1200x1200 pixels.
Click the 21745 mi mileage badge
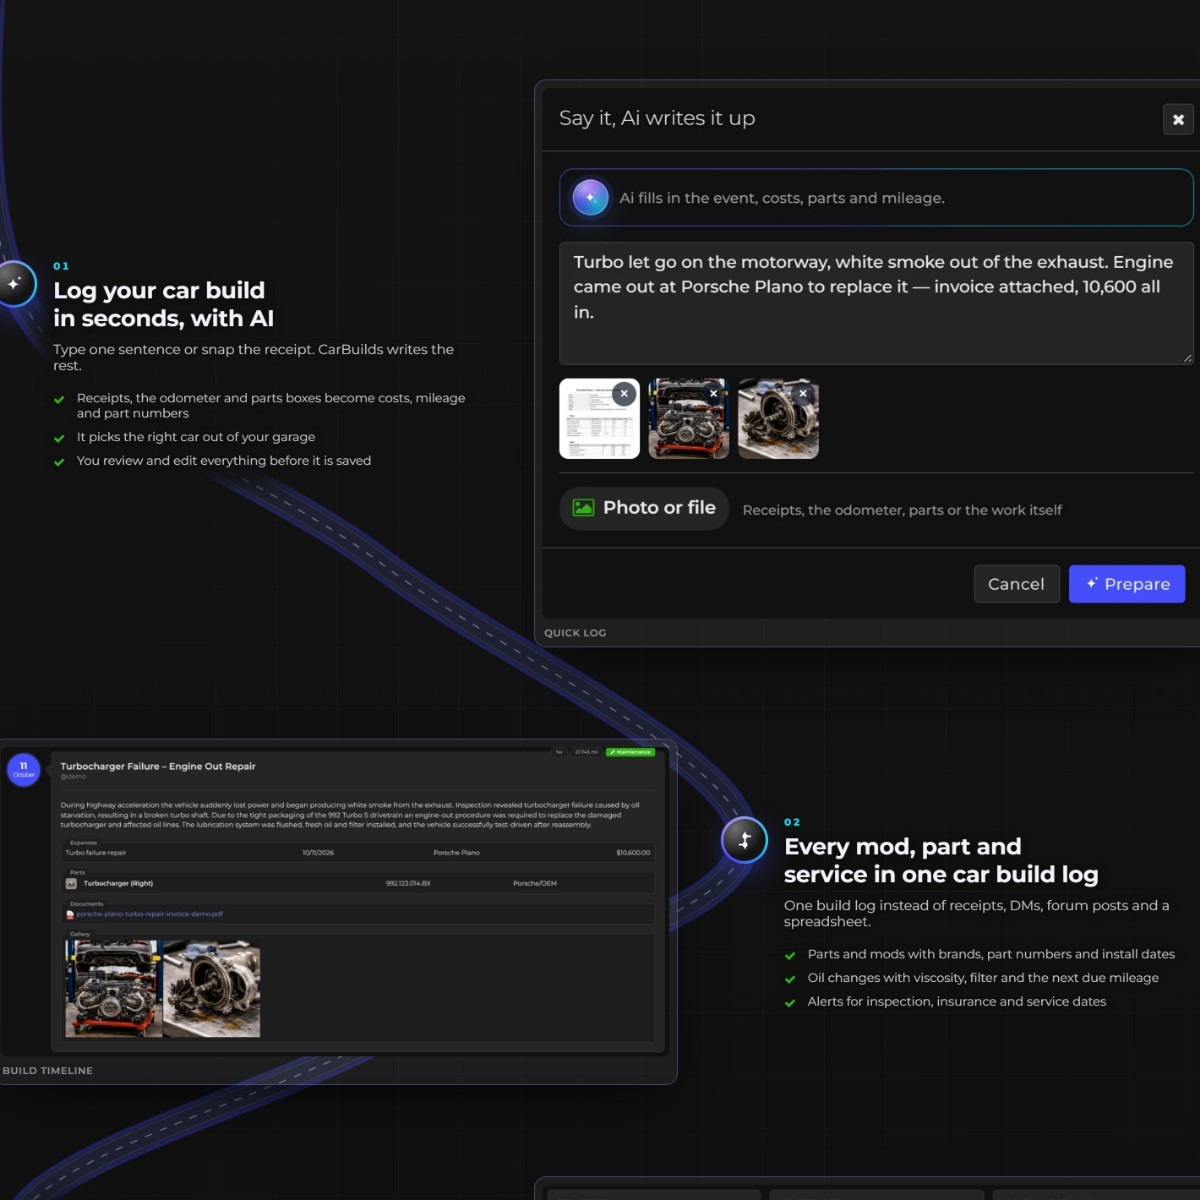tap(586, 752)
